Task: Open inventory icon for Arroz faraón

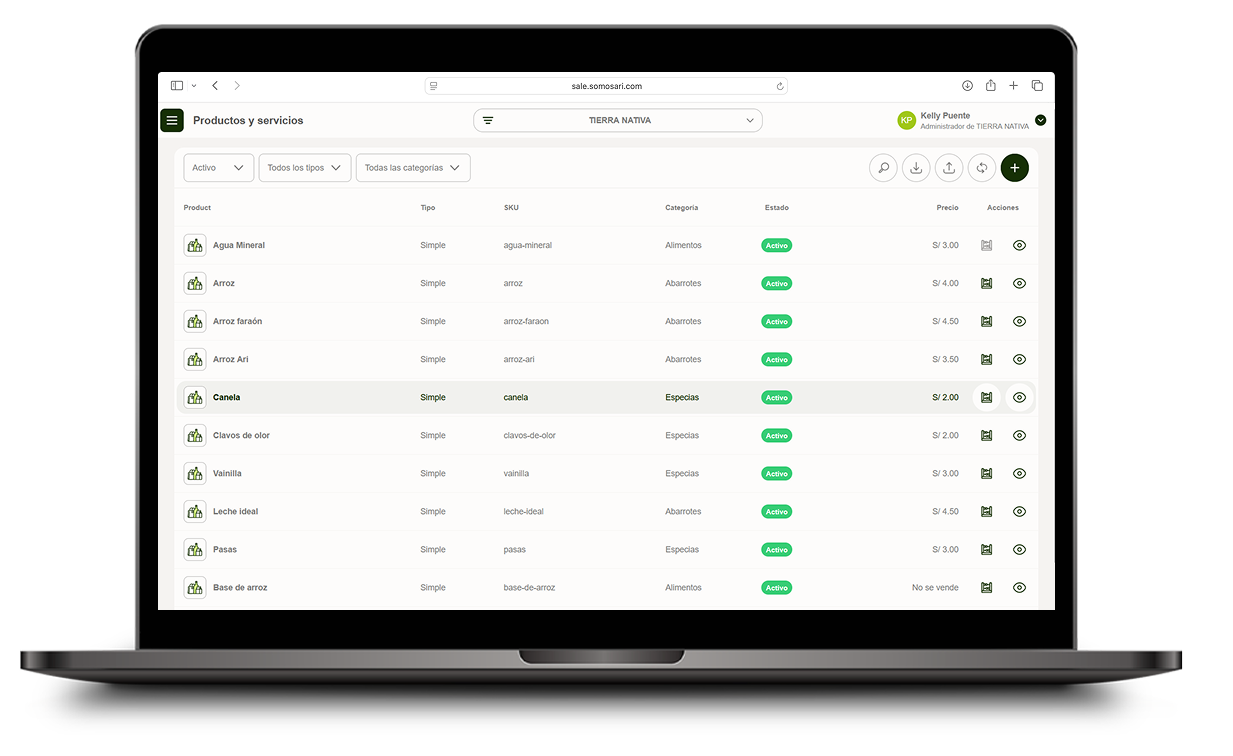Action: (x=987, y=321)
